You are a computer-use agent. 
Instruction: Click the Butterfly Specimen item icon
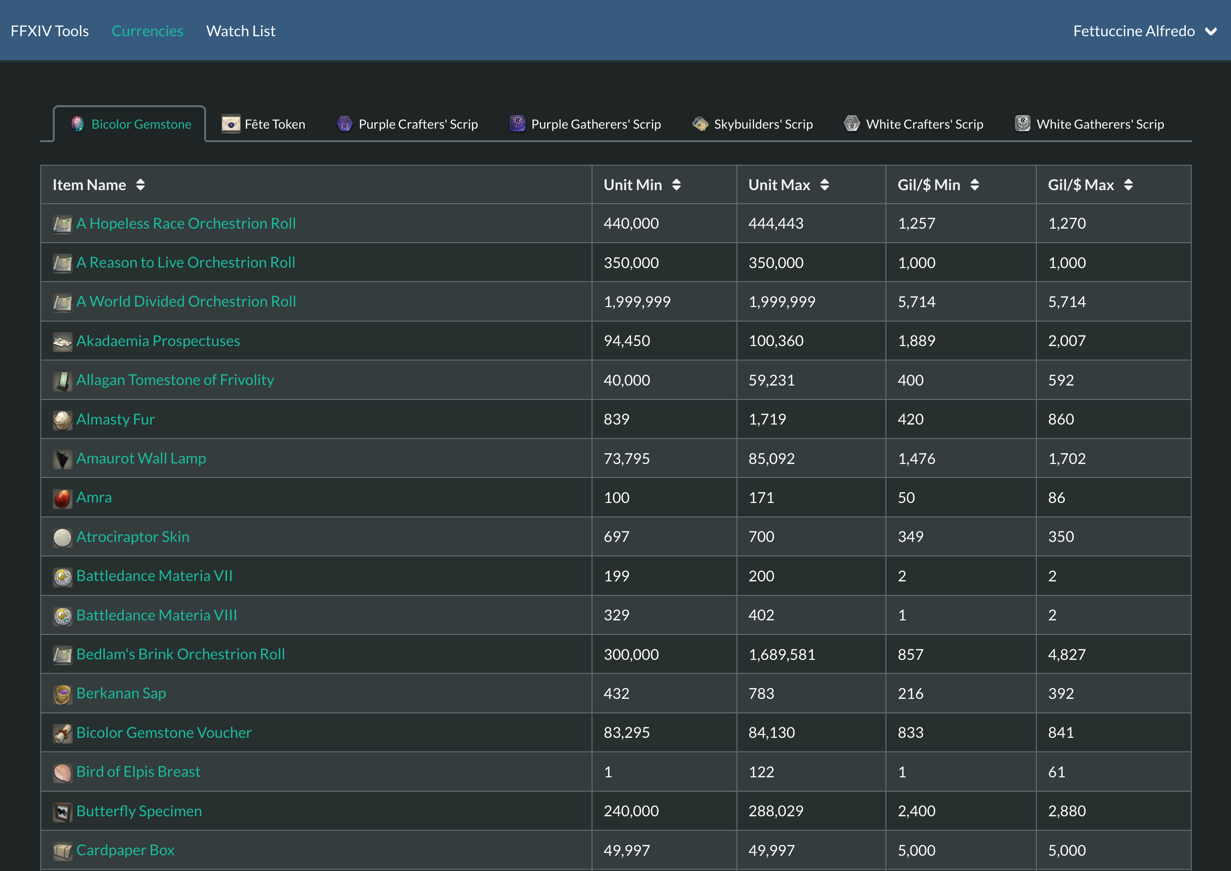point(62,811)
